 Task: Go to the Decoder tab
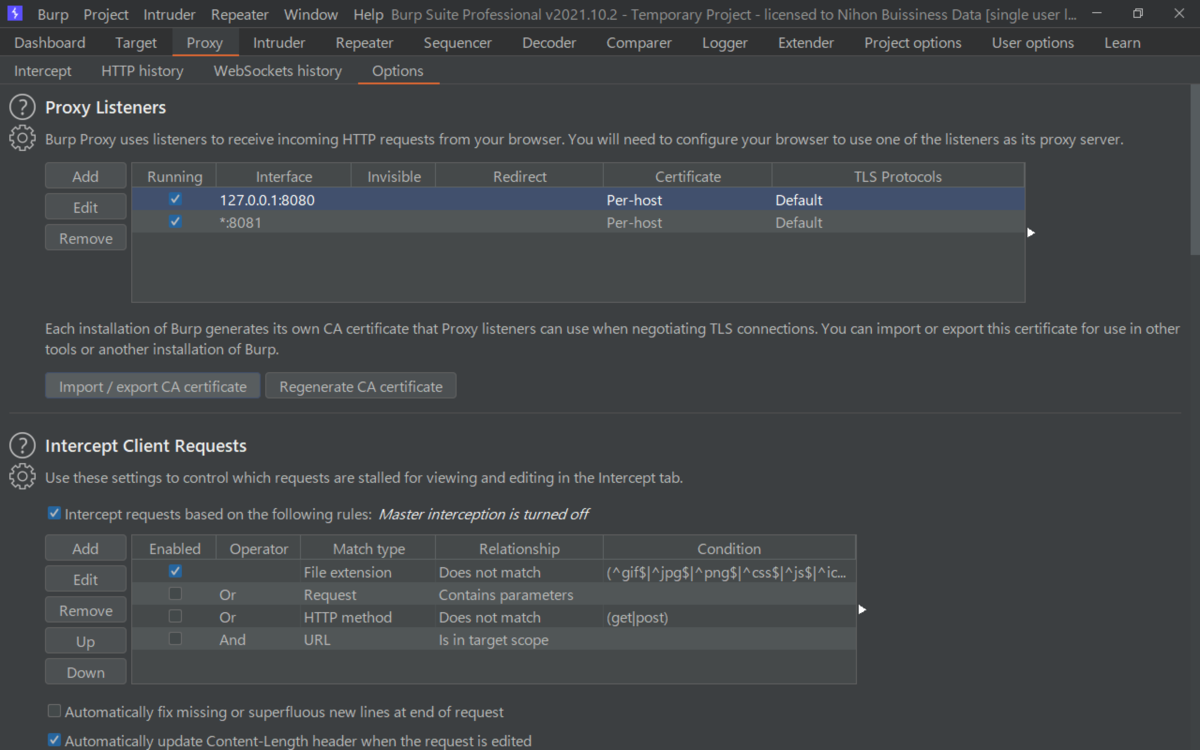click(549, 43)
